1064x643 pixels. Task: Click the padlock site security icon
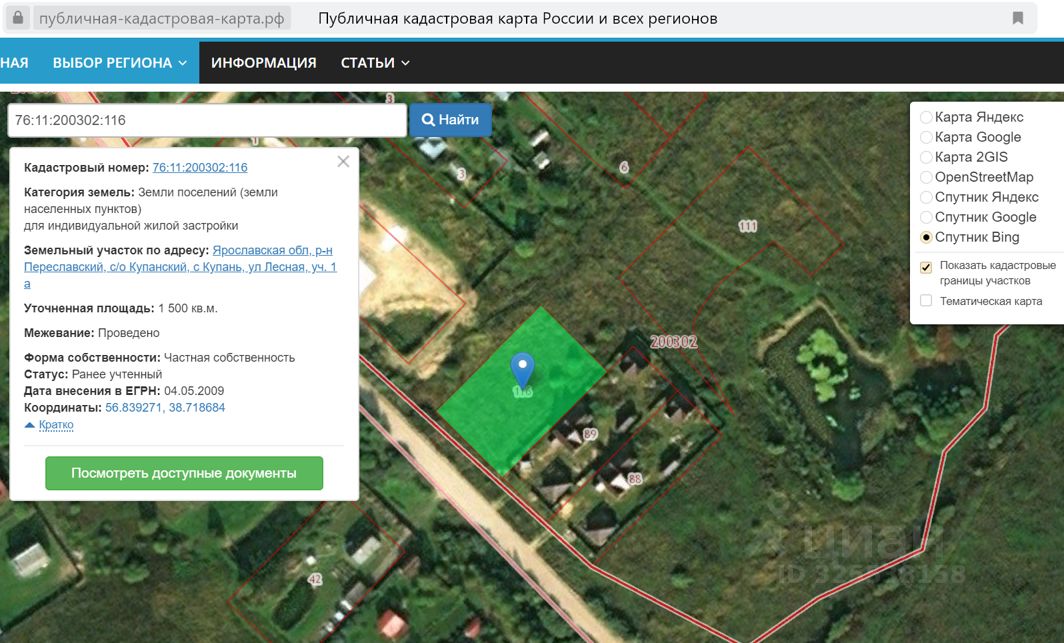17,19
